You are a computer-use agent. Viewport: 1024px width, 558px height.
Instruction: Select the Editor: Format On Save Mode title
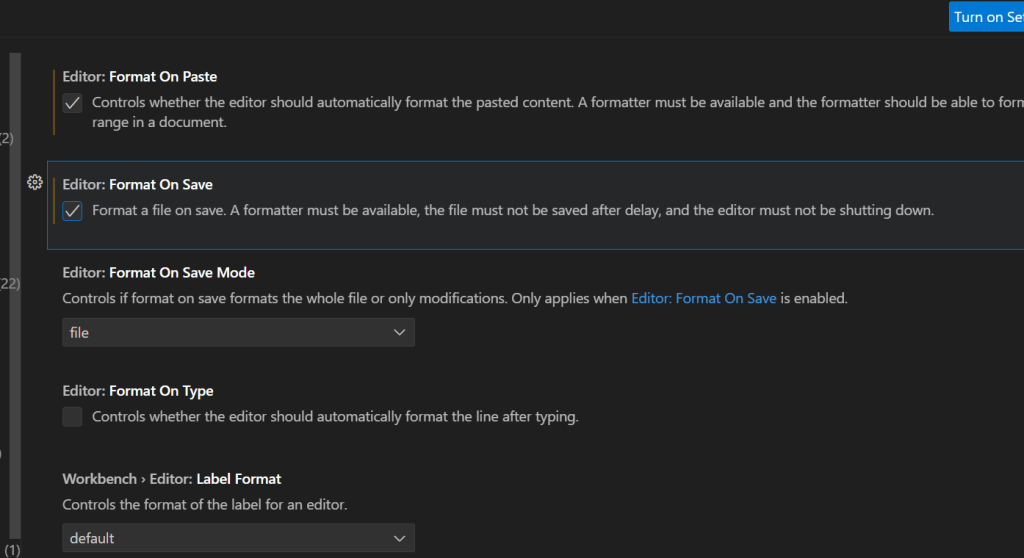[158, 272]
